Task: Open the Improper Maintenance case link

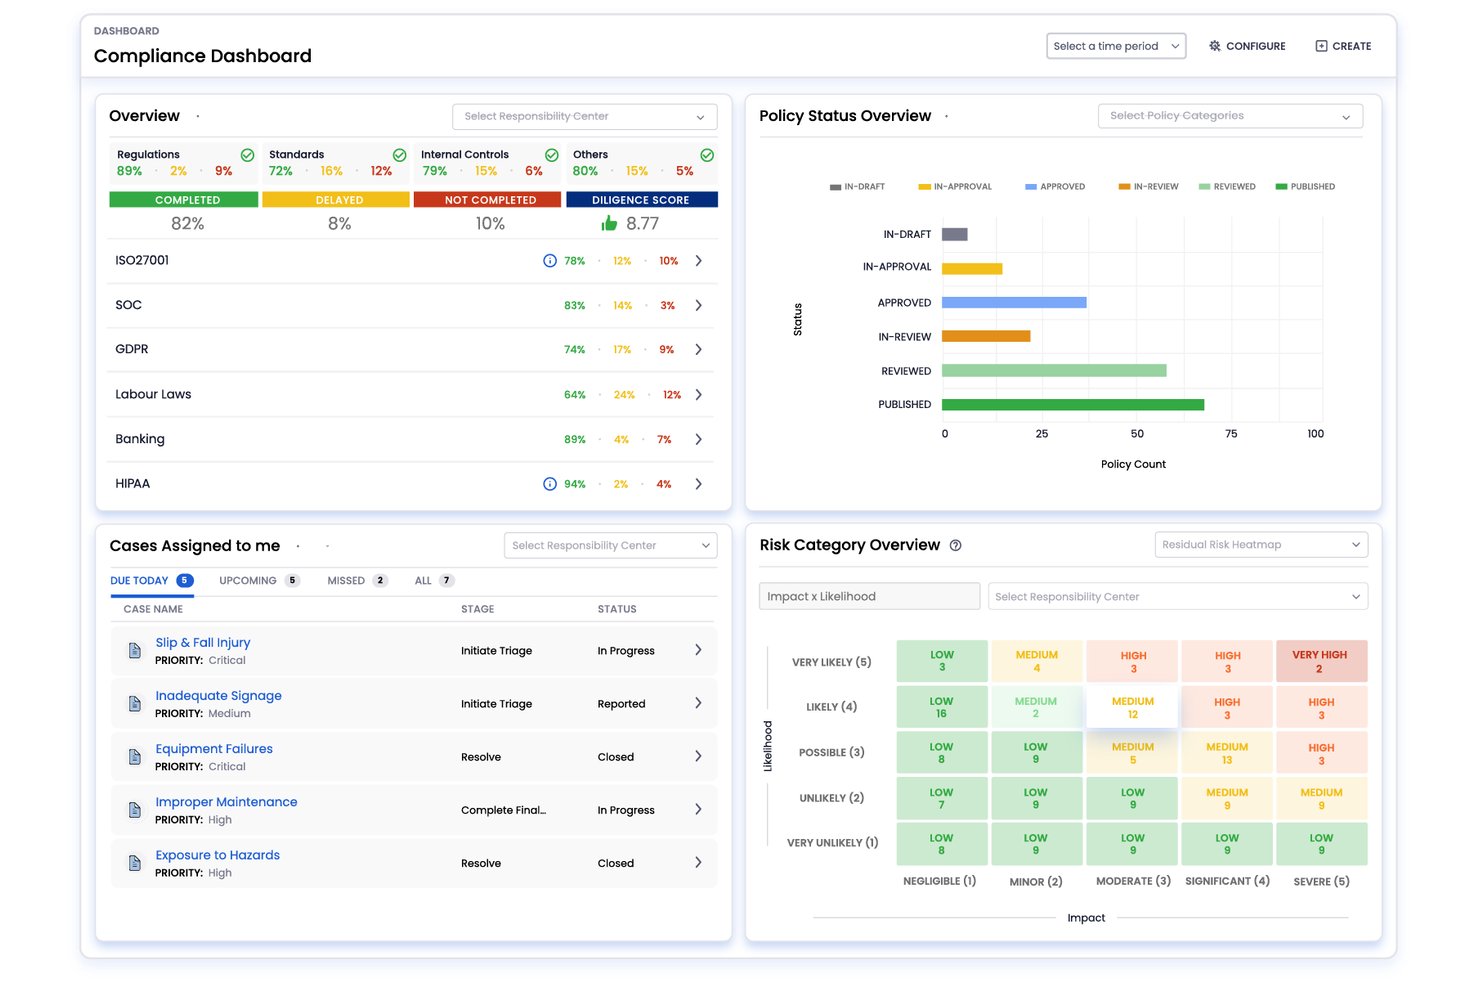Action: tap(226, 802)
